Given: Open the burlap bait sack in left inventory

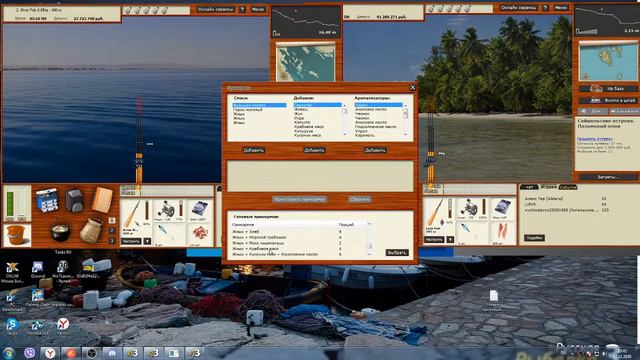Looking at the screenshot, I should point(90,231).
